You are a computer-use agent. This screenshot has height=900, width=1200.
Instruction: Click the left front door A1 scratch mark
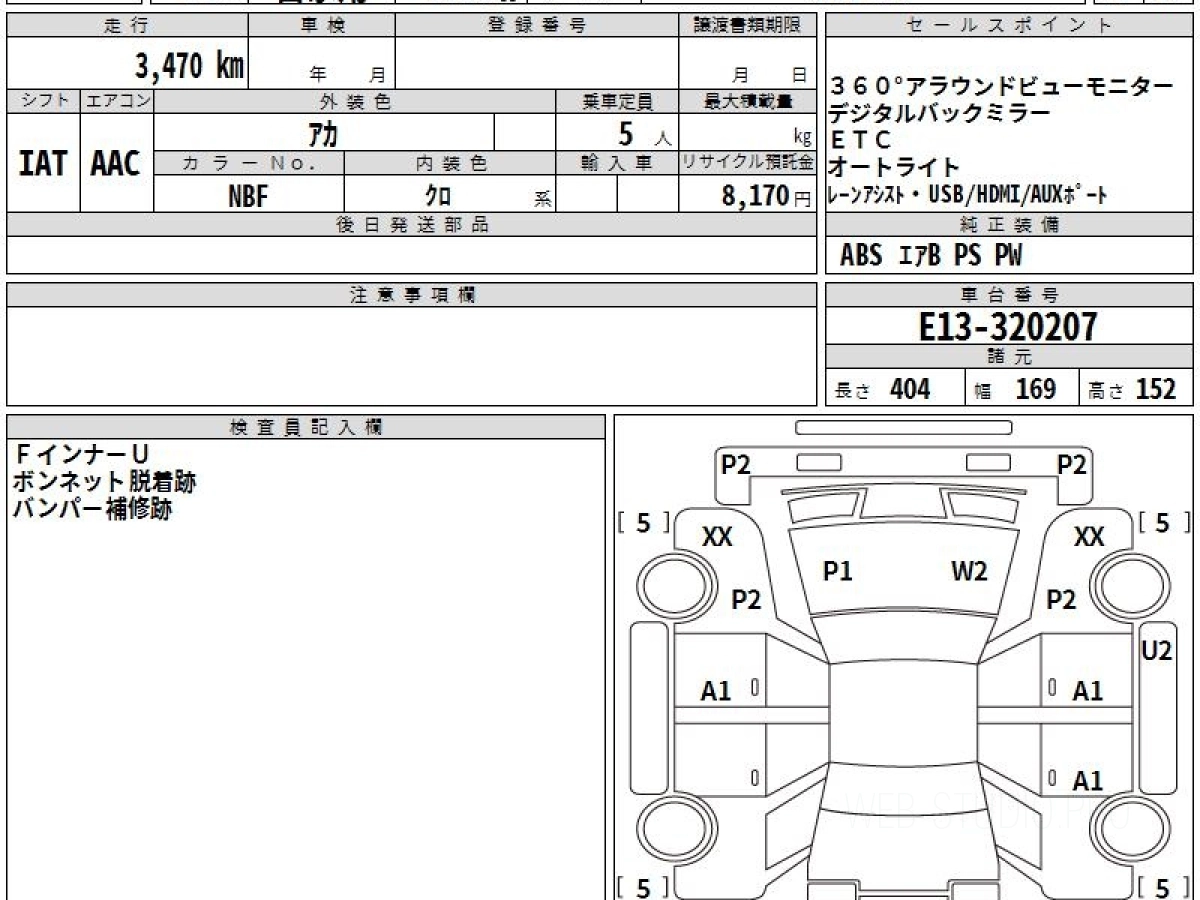click(716, 690)
